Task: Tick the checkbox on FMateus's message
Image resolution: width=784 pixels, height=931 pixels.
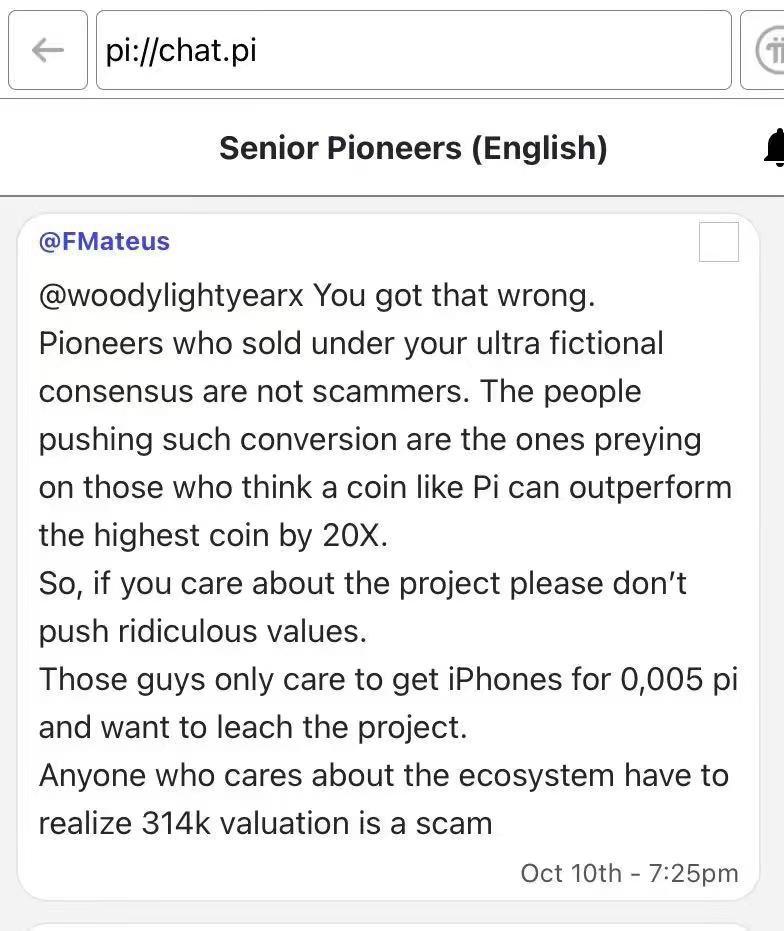Action: (718, 242)
